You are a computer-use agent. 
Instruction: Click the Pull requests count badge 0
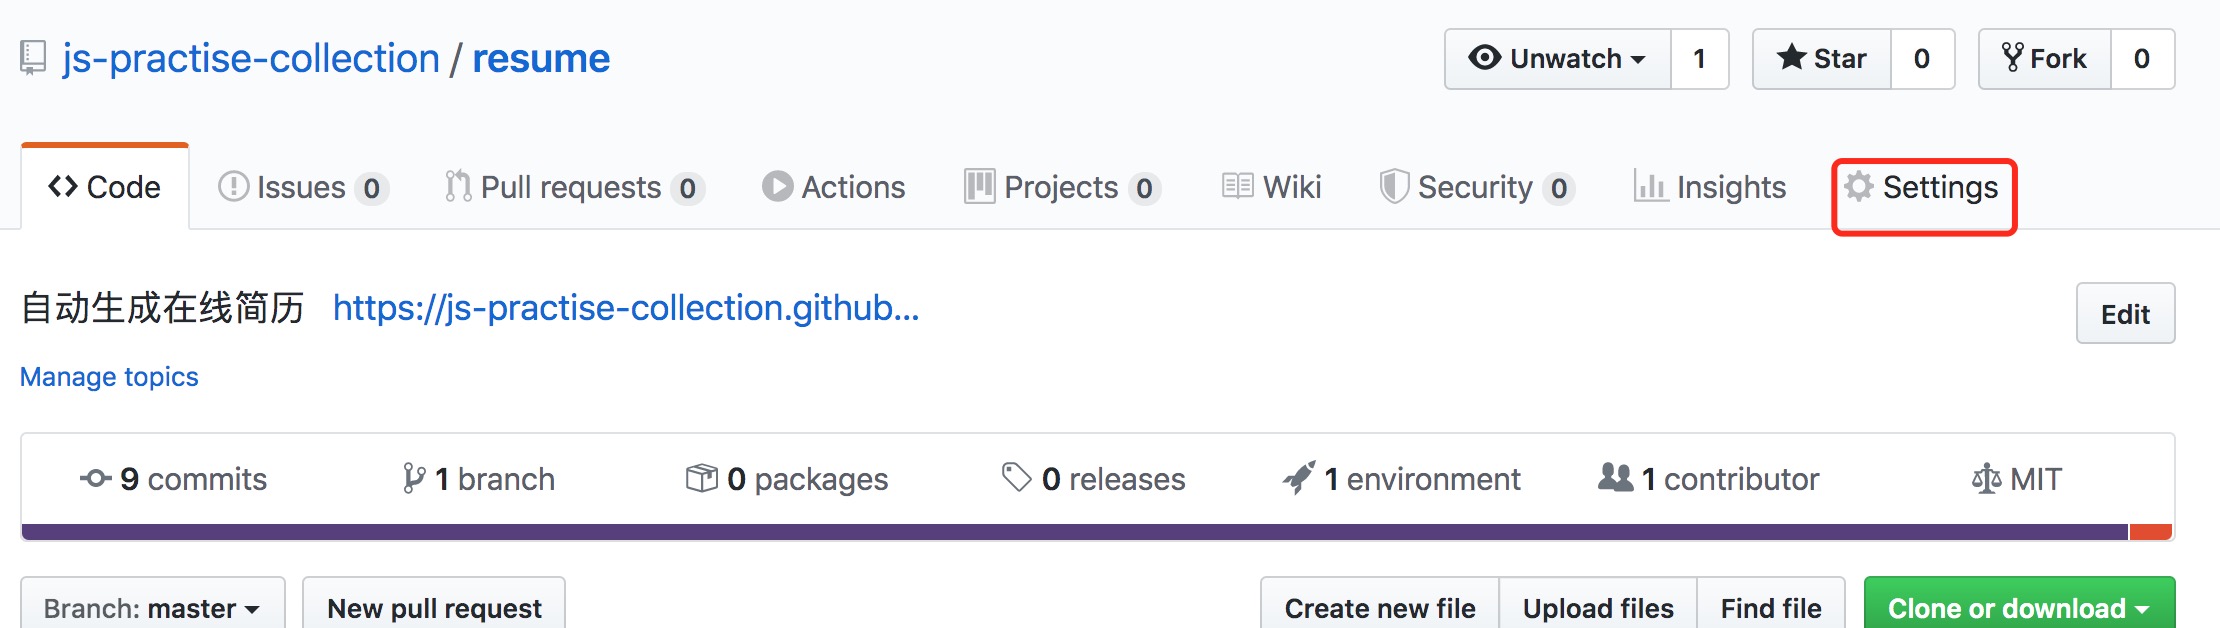click(688, 188)
